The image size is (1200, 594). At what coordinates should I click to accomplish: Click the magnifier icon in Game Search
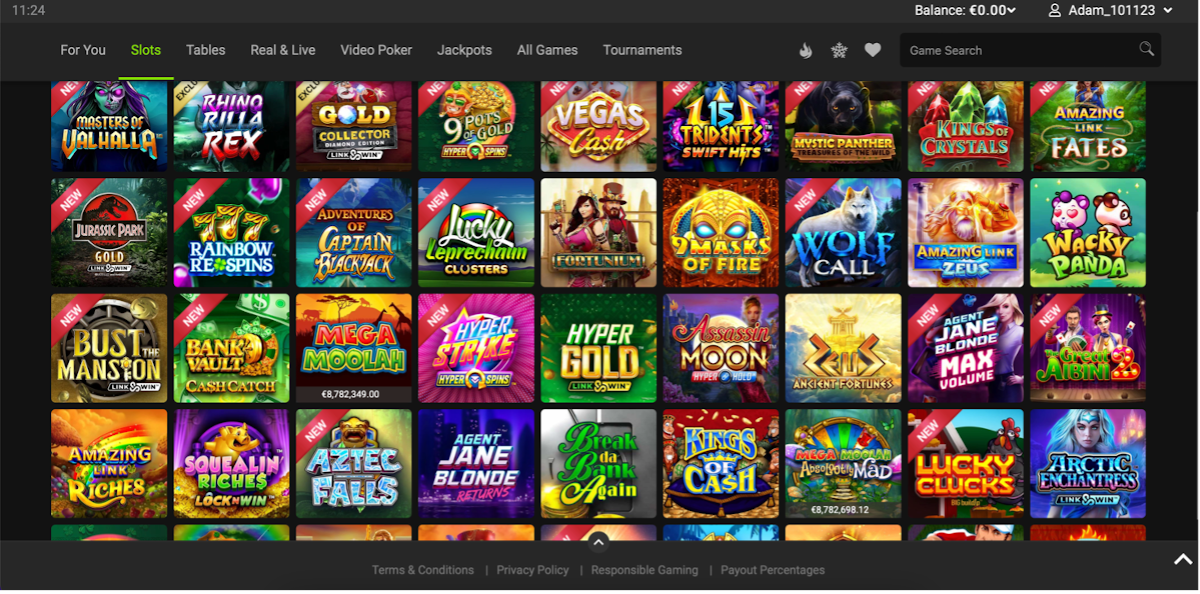pyautogui.click(x=1146, y=49)
